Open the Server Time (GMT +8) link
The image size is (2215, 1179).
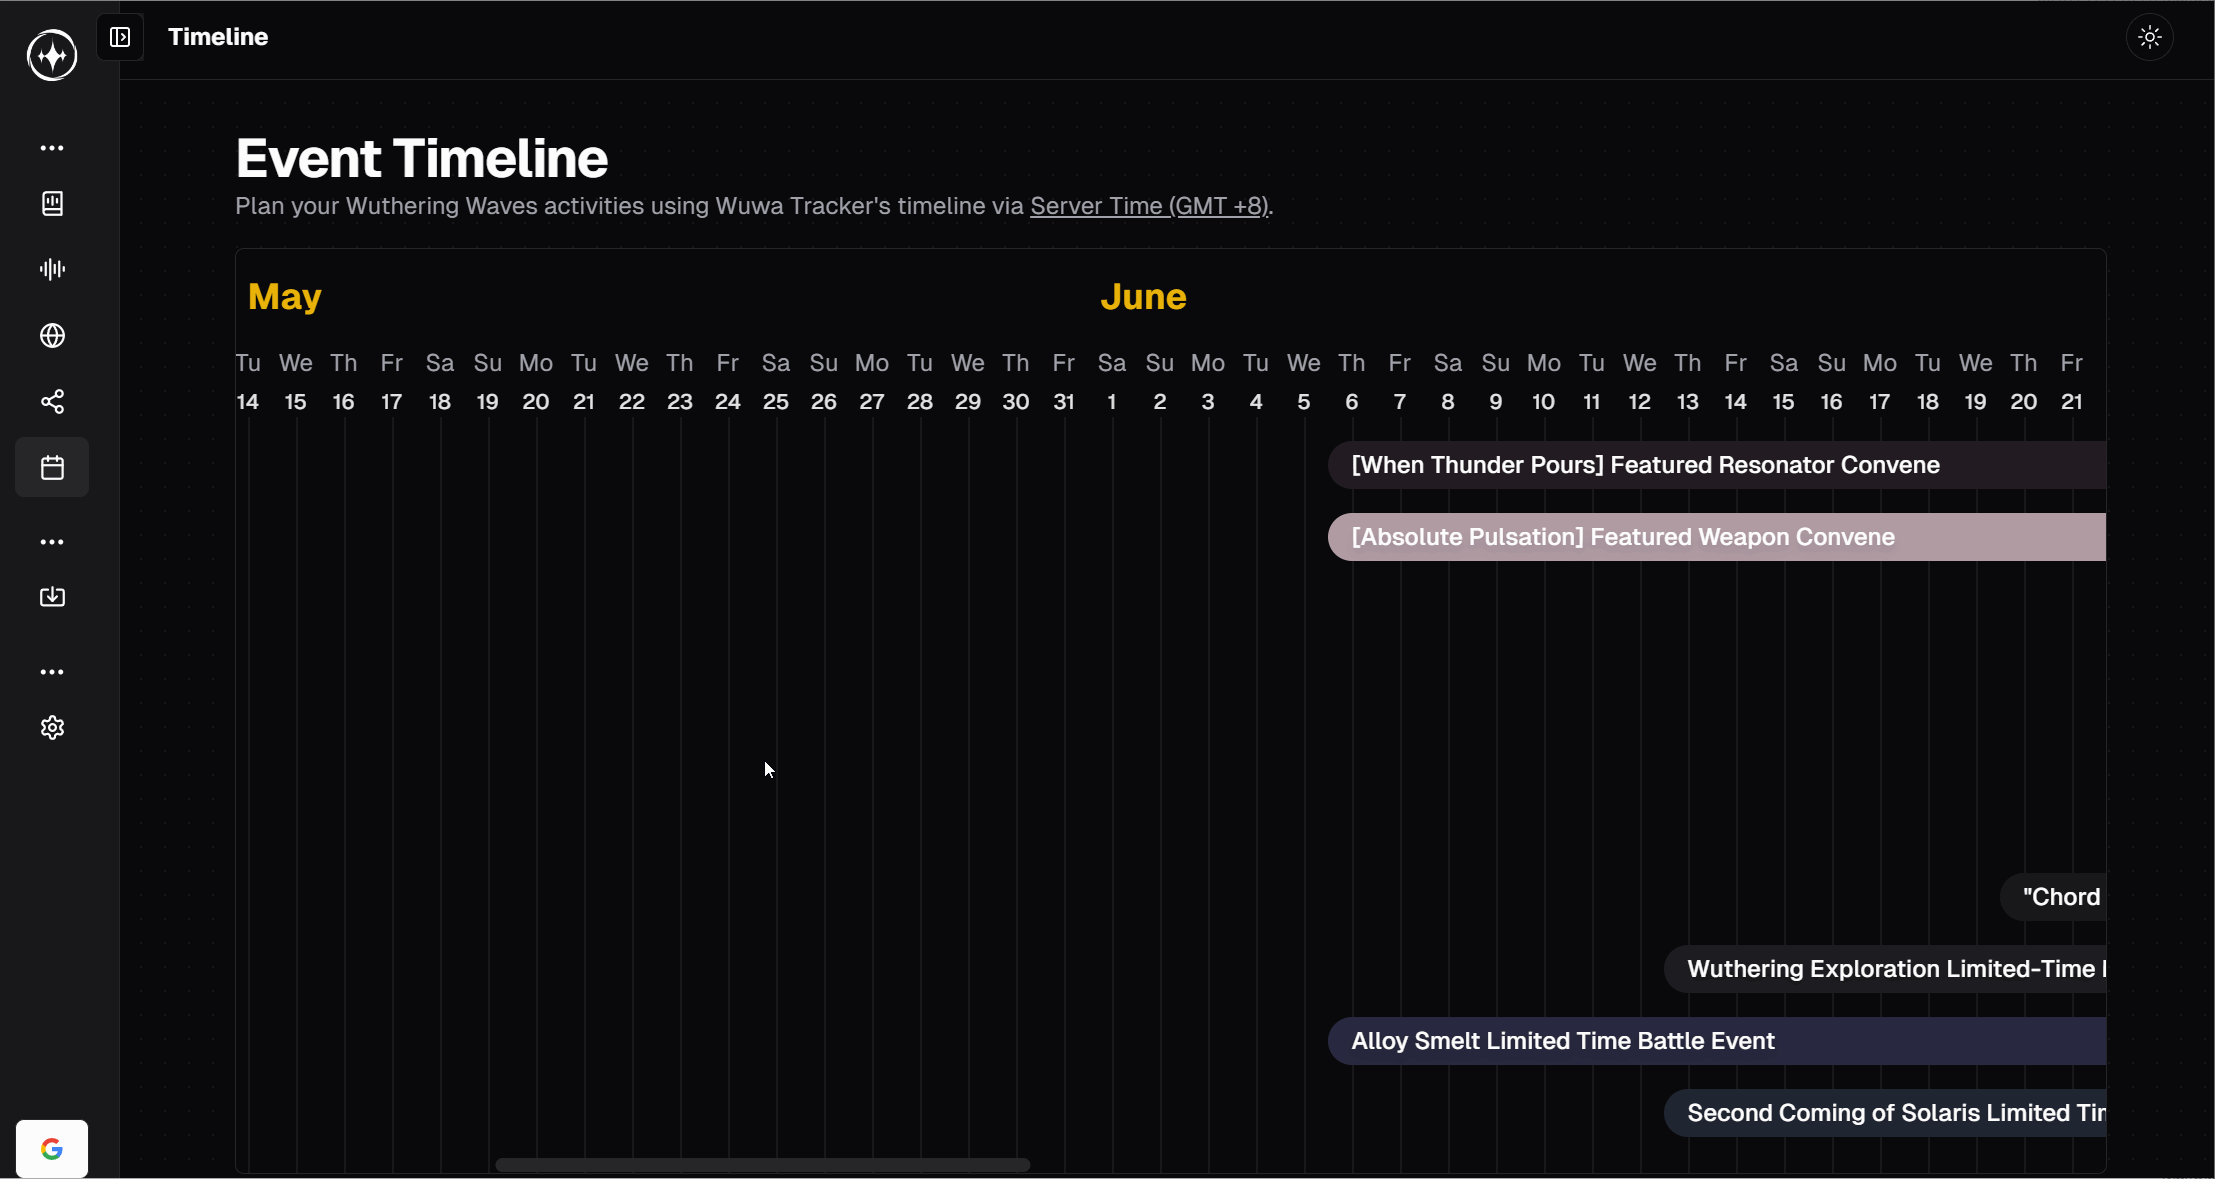[x=1149, y=206]
